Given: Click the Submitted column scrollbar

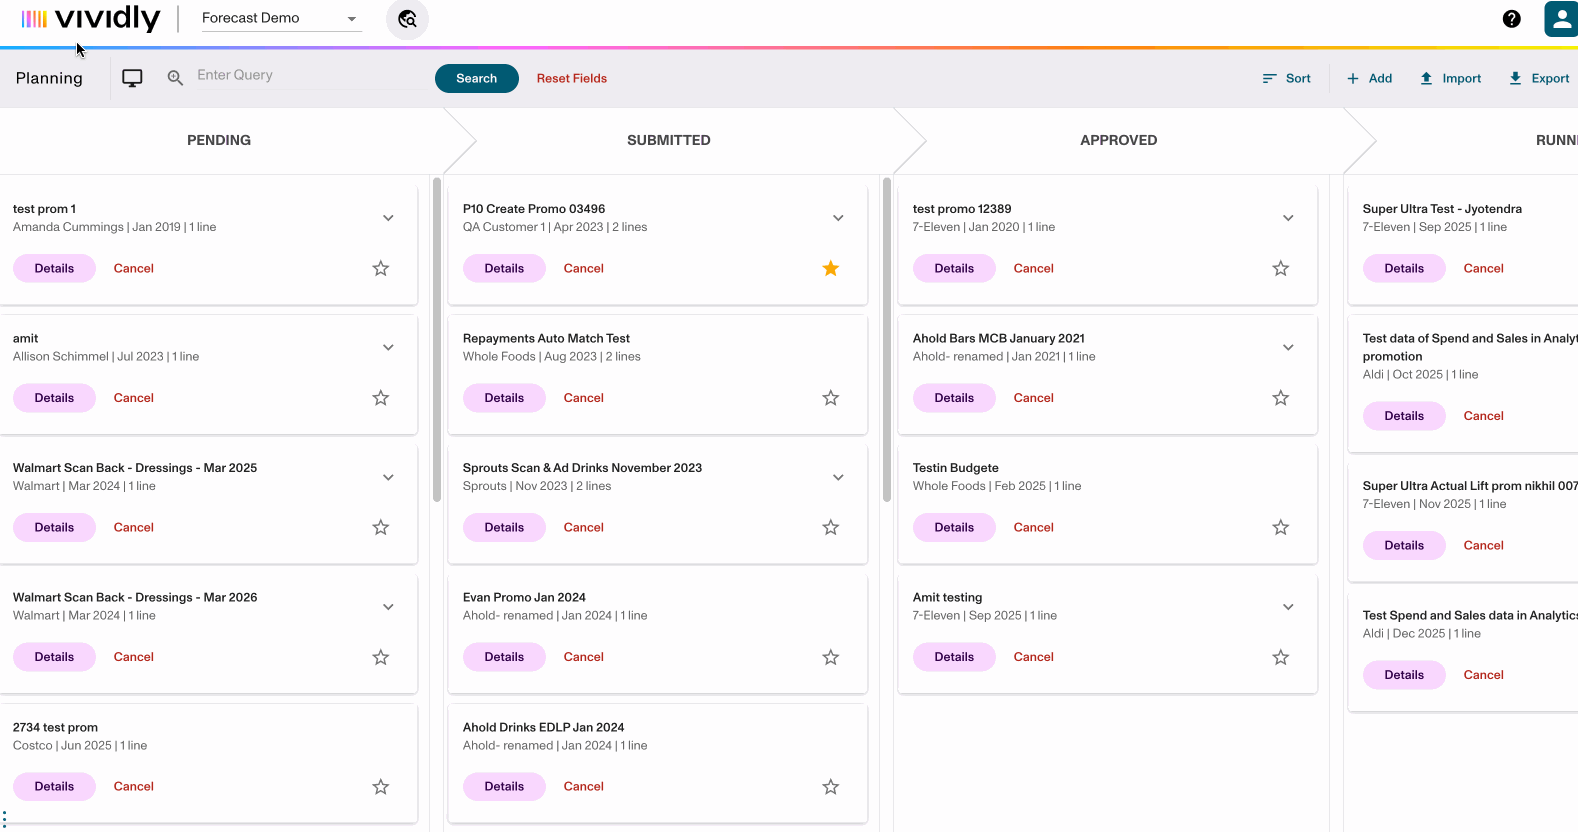Looking at the screenshot, I should 887,340.
